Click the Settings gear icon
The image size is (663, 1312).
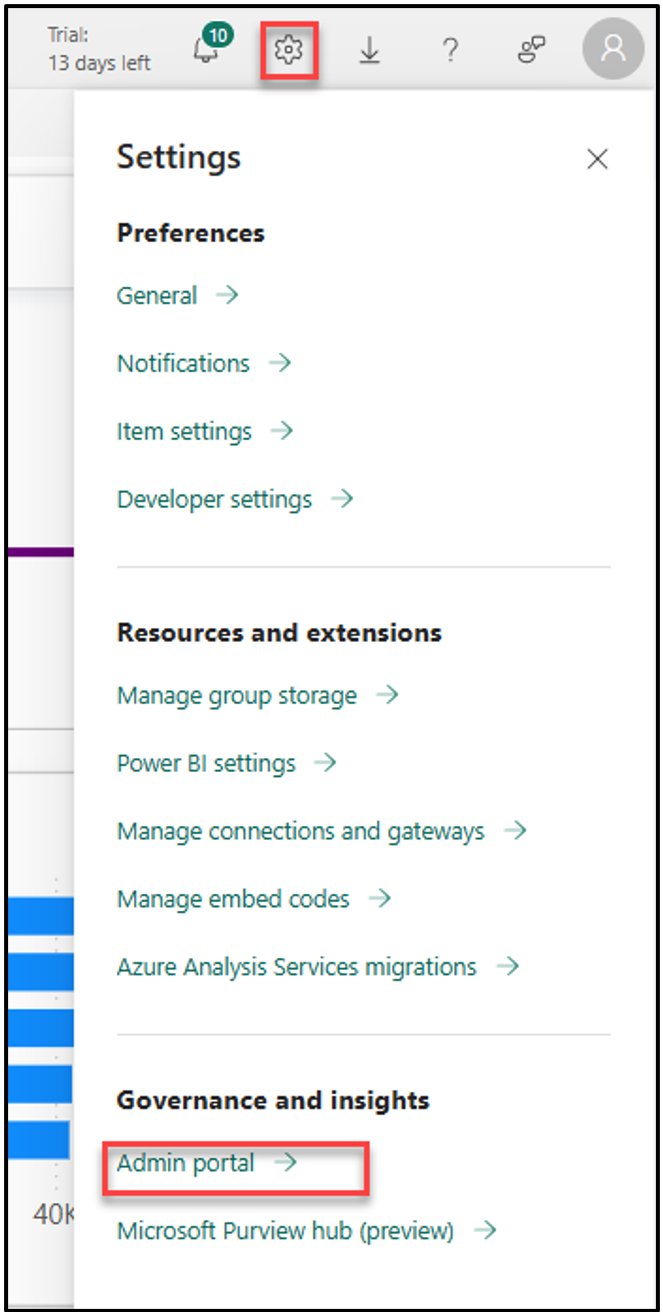click(289, 48)
